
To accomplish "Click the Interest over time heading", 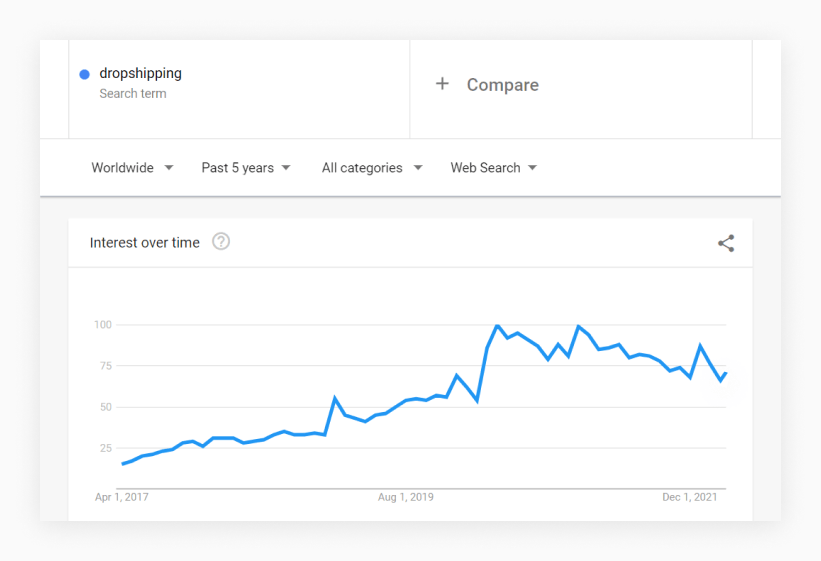I will [x=145, y=243].
